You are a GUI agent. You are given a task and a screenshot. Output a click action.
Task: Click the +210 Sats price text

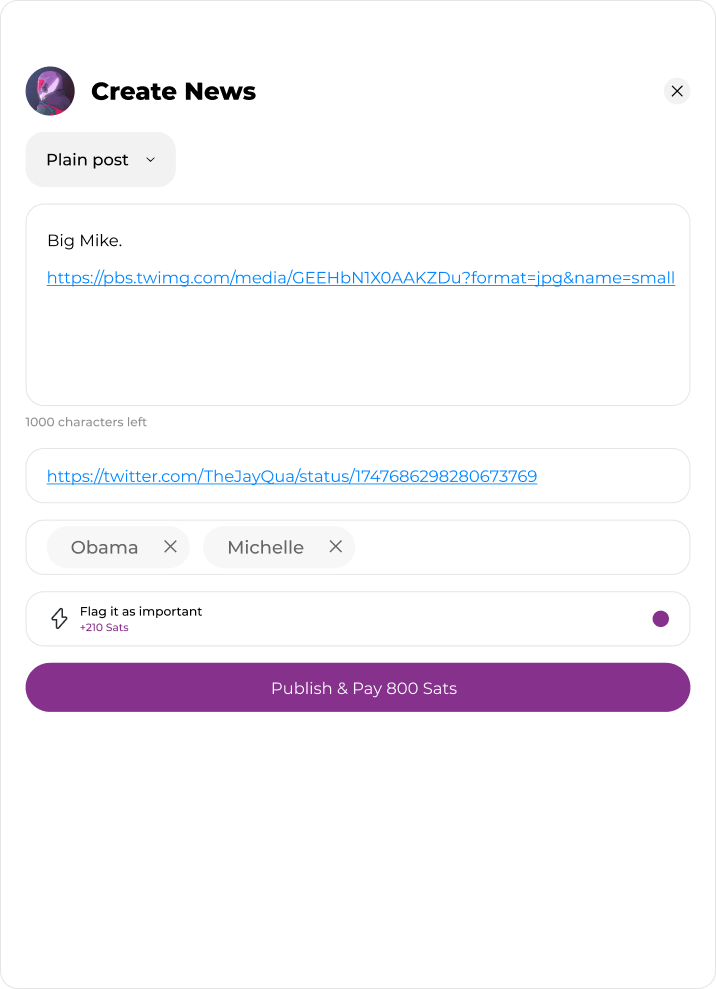coord(104,628)
